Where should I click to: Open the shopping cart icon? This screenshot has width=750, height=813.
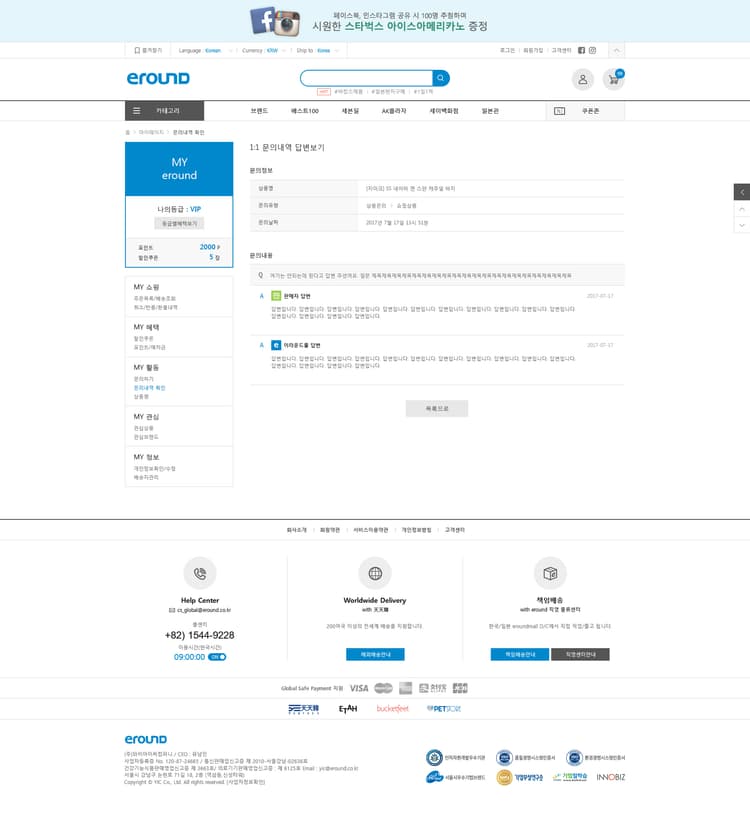click(614, 79)
